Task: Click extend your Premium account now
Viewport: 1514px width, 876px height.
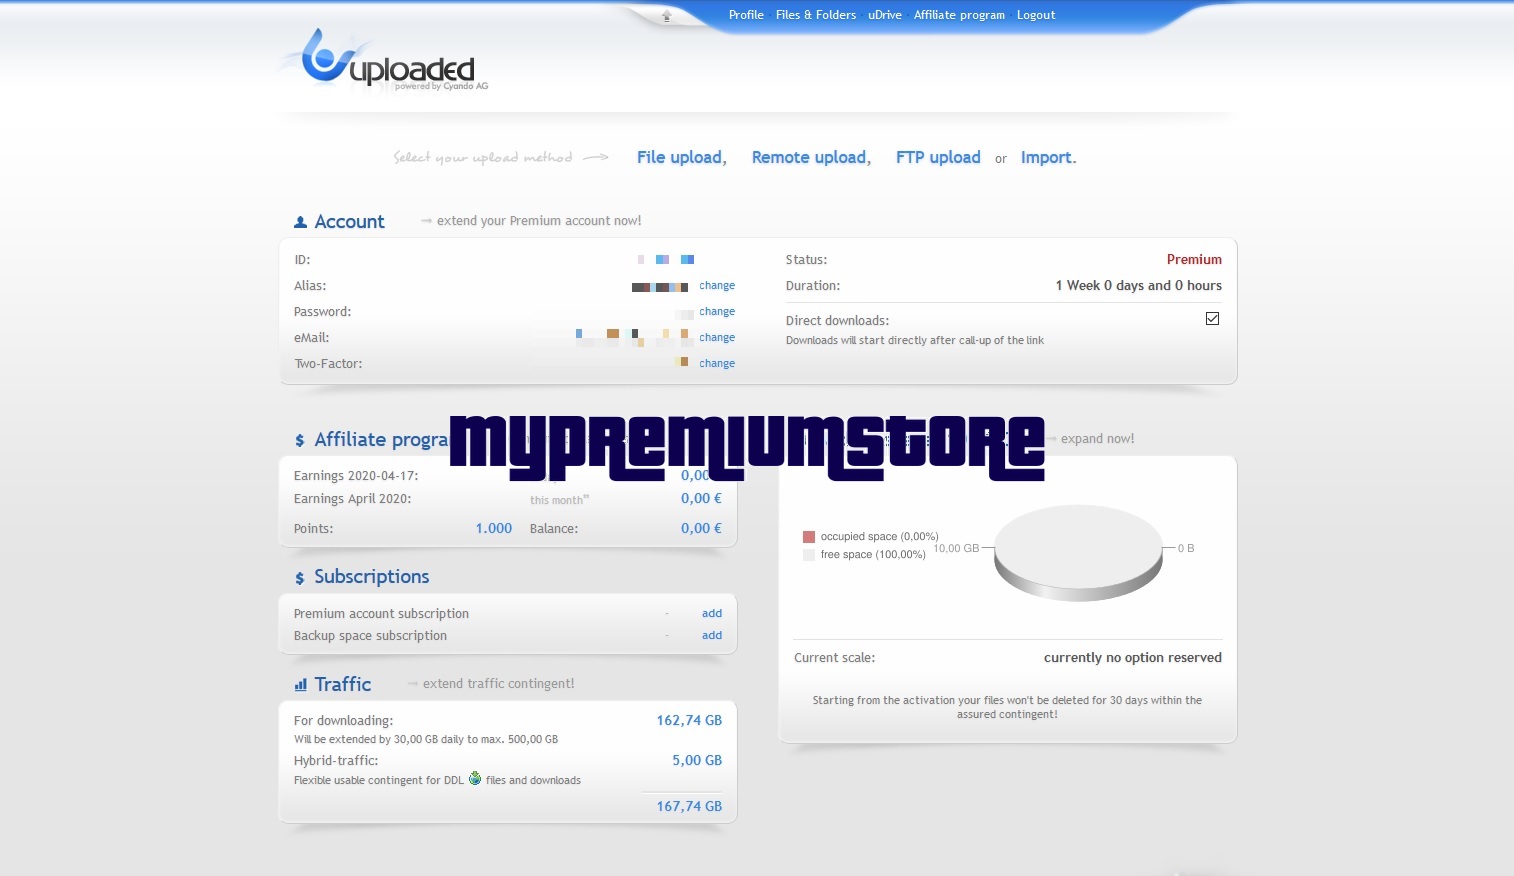Action: point(539,221)
